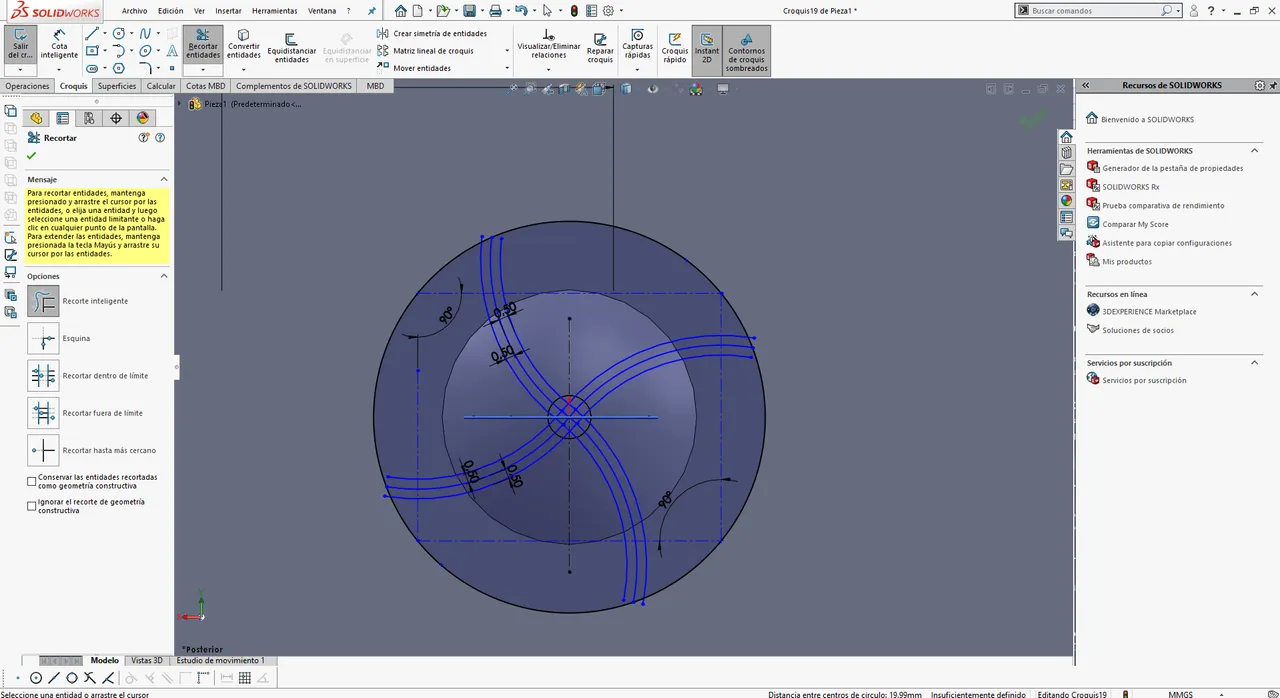Select Recortar hasta más cercano option
Screen dimensions: 1280x698
43,450
